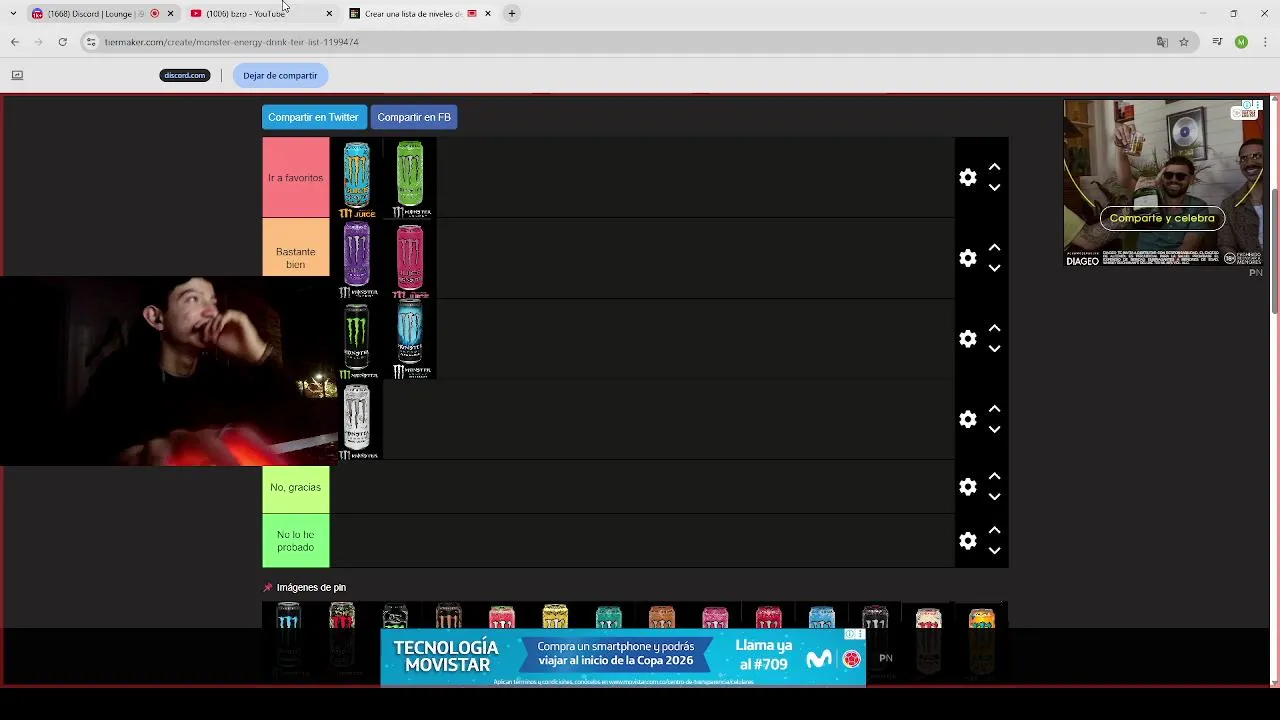Switch to the 'bzrp - YouTube' tab
This screenshot has width=1280, height=720.
pyautogui.click(x=247, y=14)
